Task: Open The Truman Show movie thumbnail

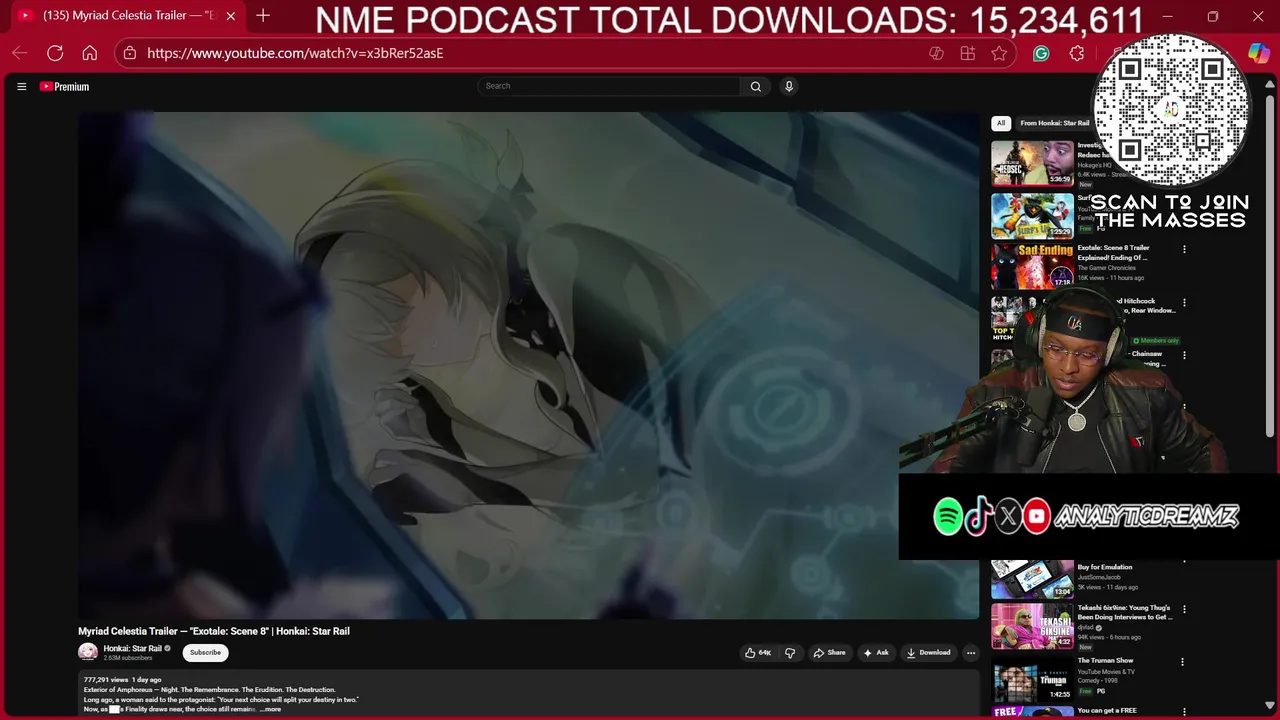Action: click(x=1032, y=678)
